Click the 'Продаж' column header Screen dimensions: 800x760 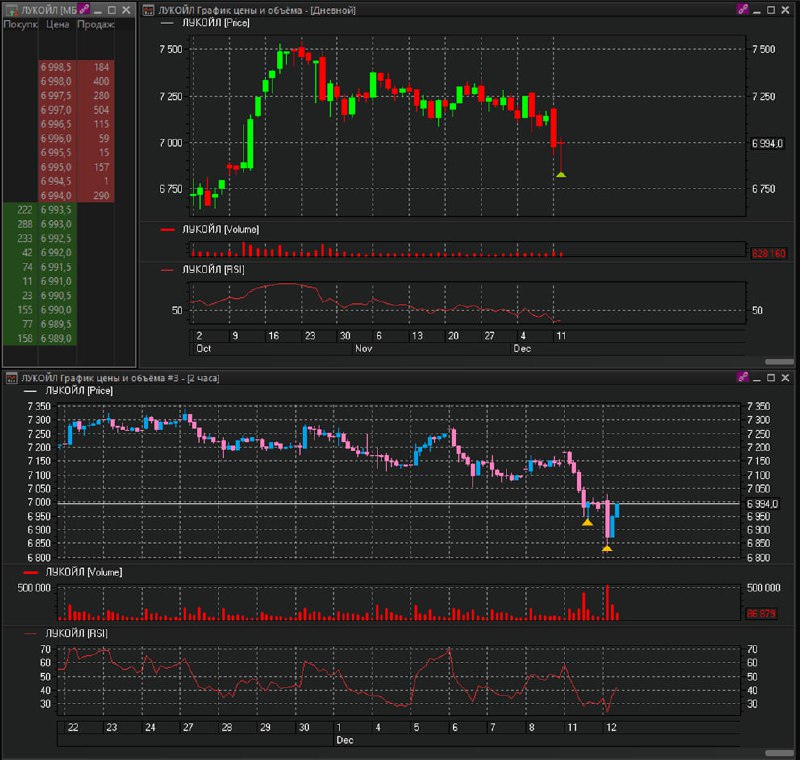click(x=95, y=24)
